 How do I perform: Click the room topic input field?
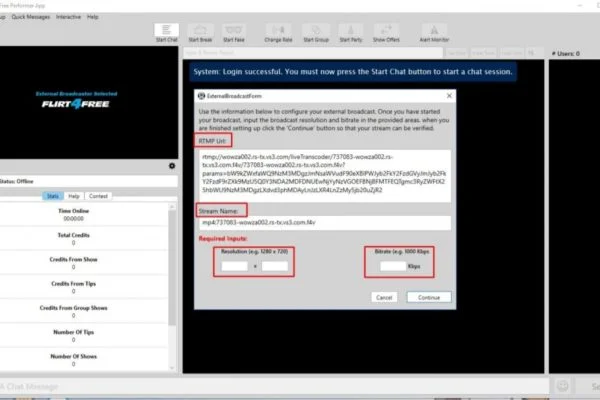[313, 53]
